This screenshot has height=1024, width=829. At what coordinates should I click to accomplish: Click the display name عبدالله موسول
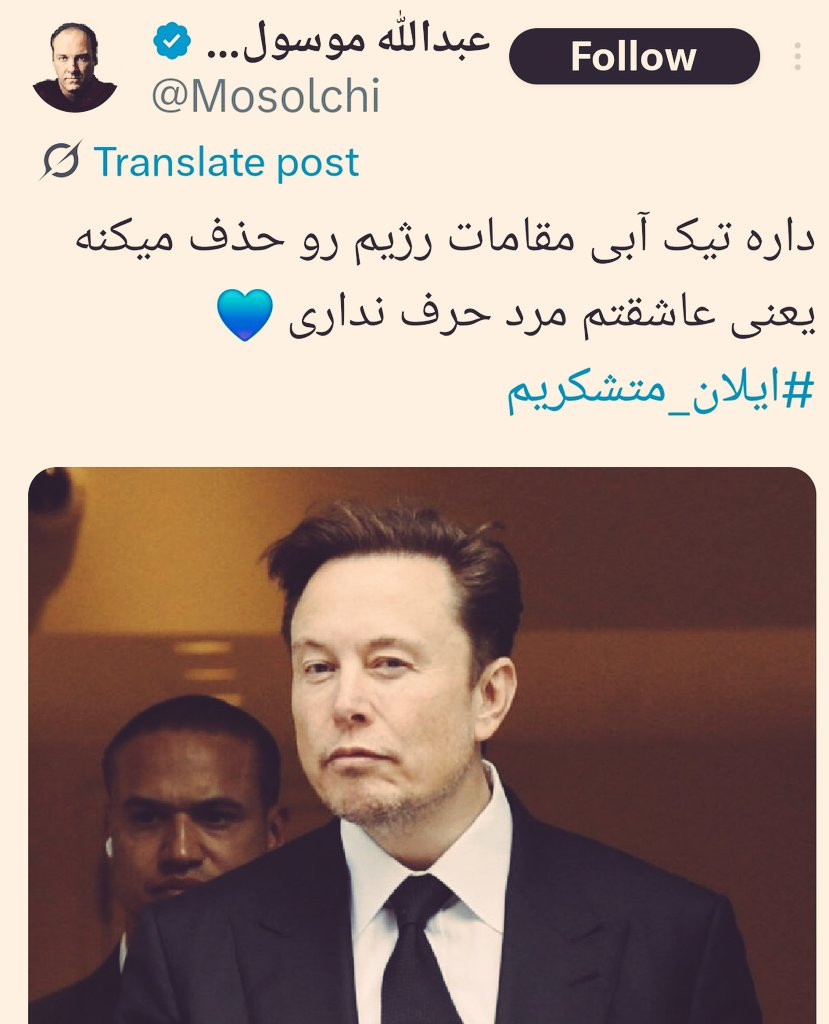(348, 40)
